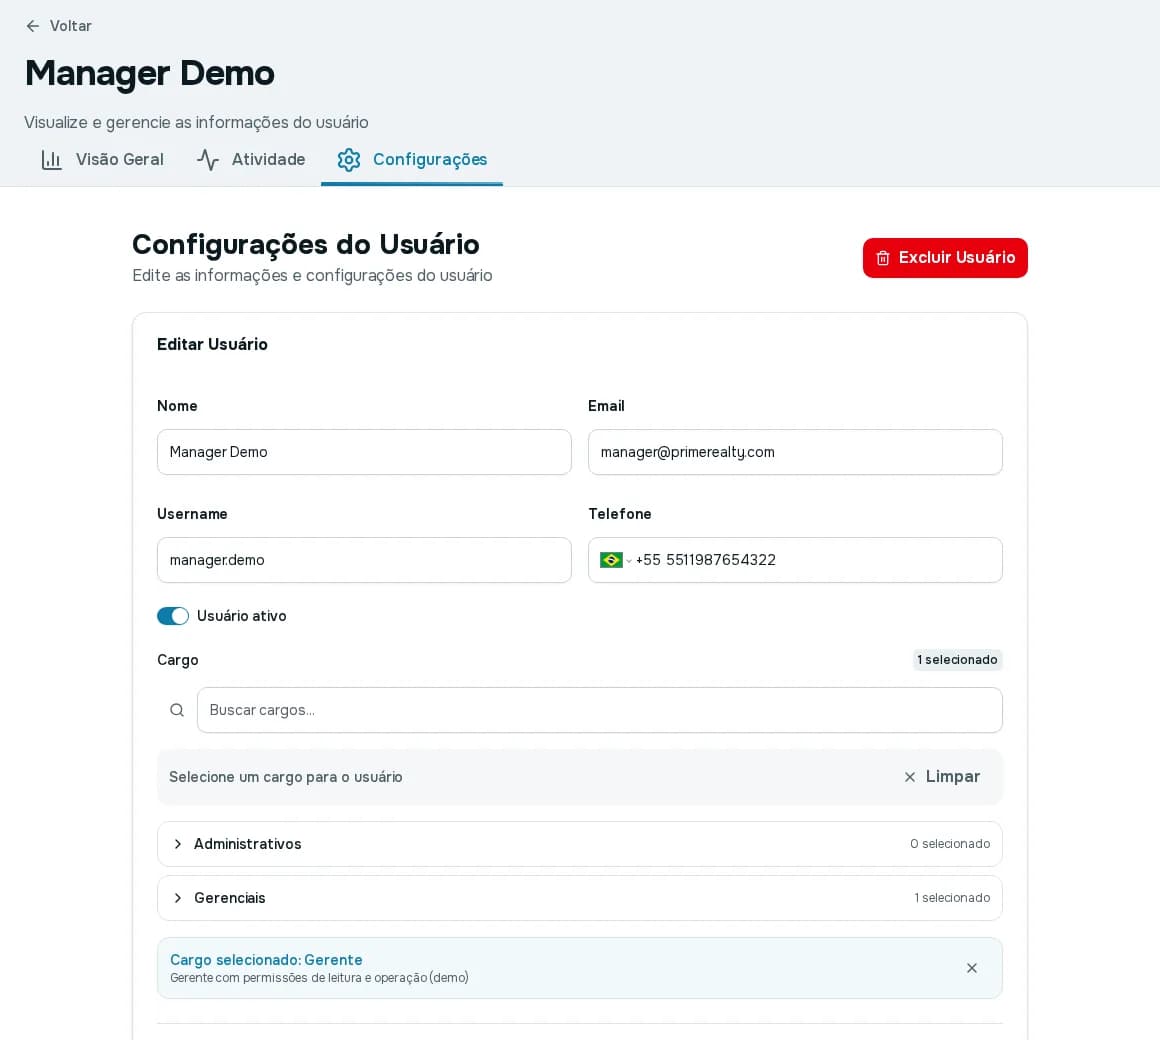Click the Gerente permissions description text

click(x=320, y=978)
